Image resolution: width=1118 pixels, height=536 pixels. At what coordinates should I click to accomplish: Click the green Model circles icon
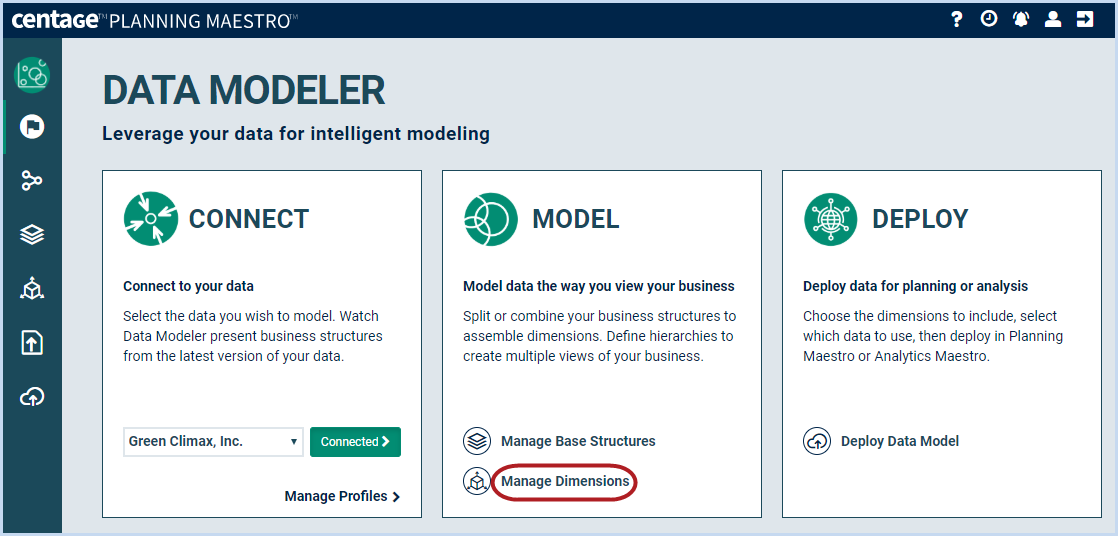[x=491, y=219]
